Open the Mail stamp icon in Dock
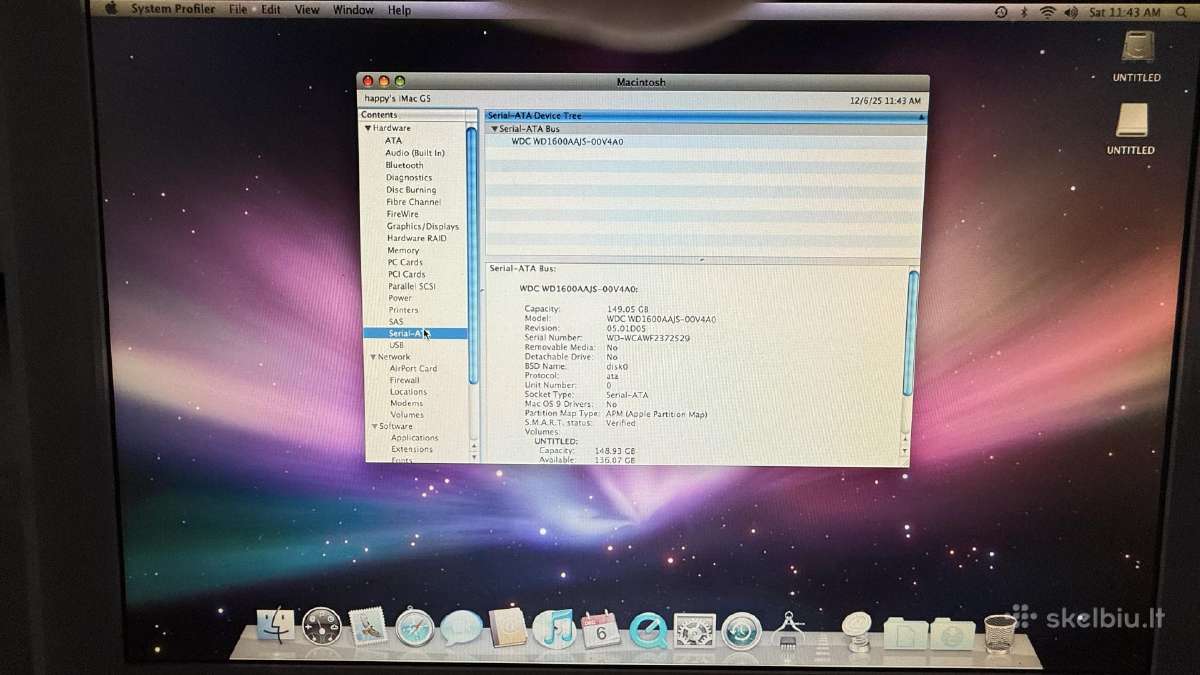1200x675 pixels. click(368, 627)
